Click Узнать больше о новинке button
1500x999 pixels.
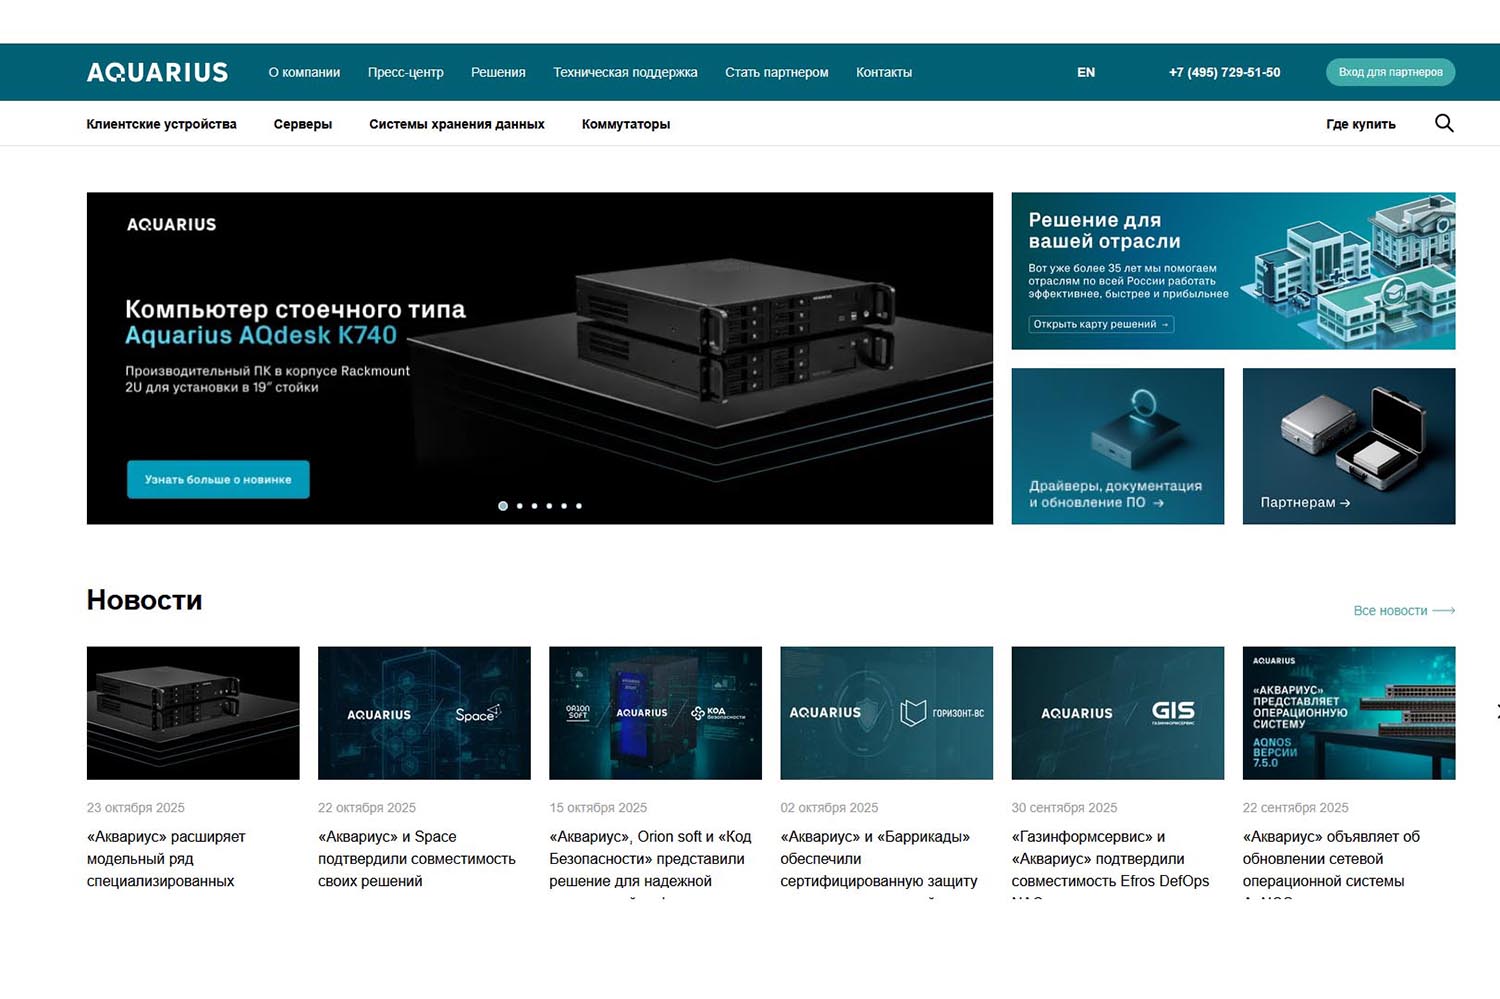tap(218, 479)
